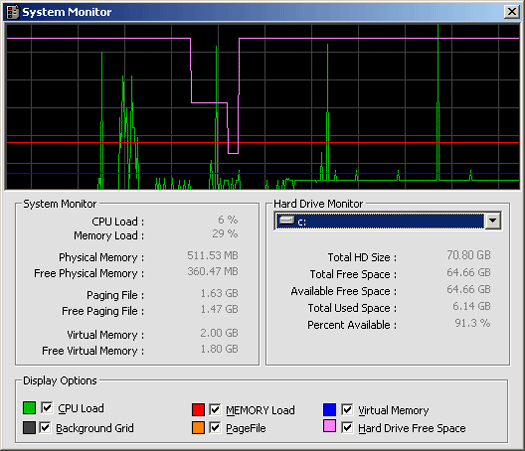The image size is (525, 451).
Task: Uncheck the CPU Load checkbox
Action: point(47,407)
